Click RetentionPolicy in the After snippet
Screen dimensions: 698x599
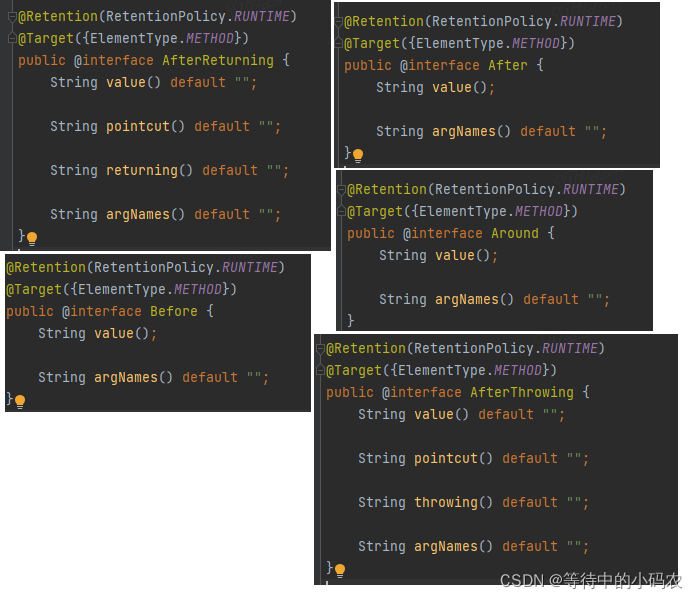tap(492, 22)
